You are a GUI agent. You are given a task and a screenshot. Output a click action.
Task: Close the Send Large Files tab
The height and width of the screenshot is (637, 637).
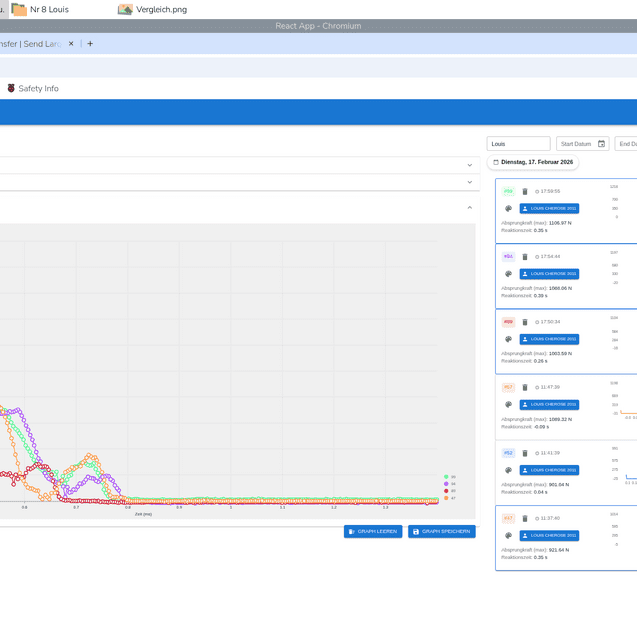[x=71, y=44]
